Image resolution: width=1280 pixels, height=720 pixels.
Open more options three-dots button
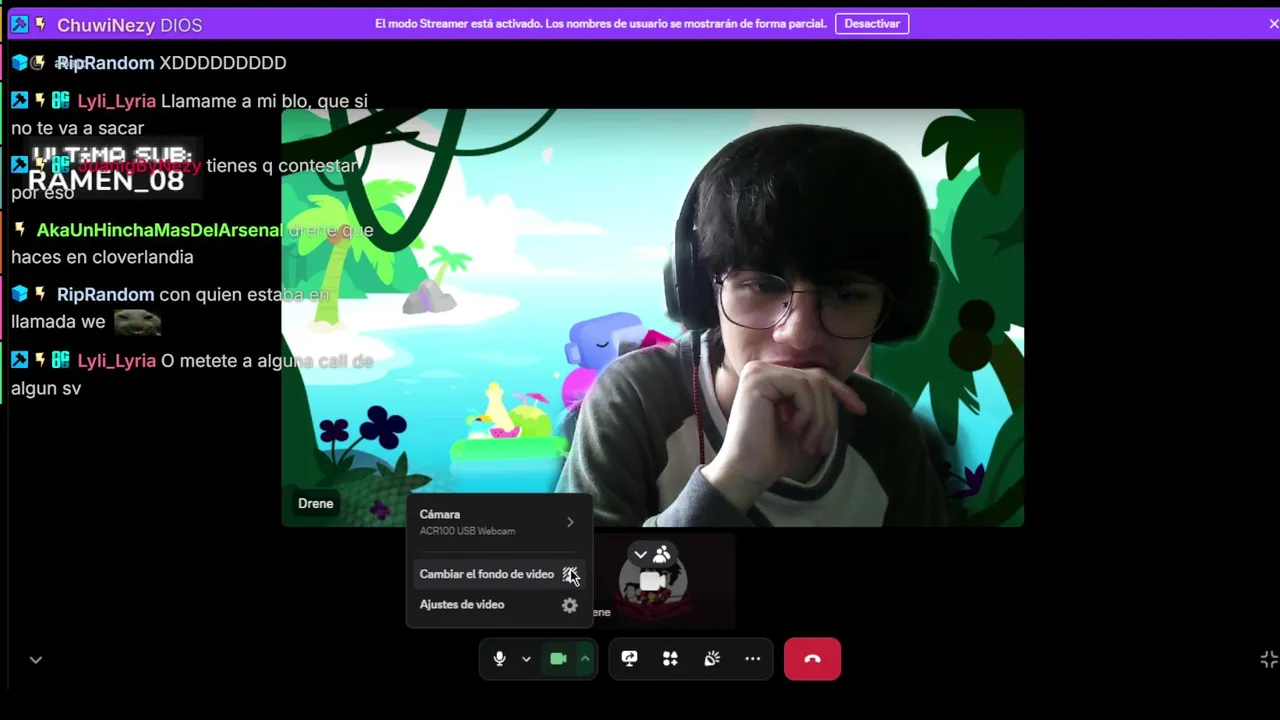coord(753,659)
